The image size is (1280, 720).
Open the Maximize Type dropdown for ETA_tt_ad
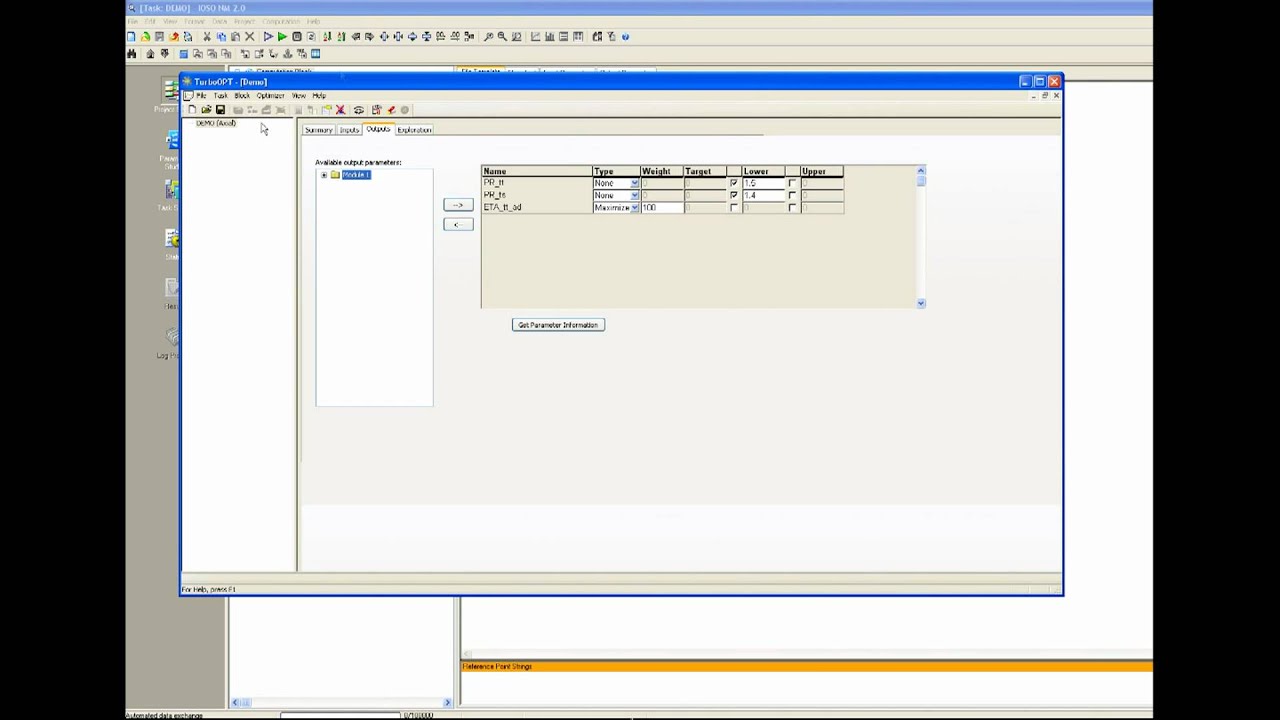click(634, 207)
